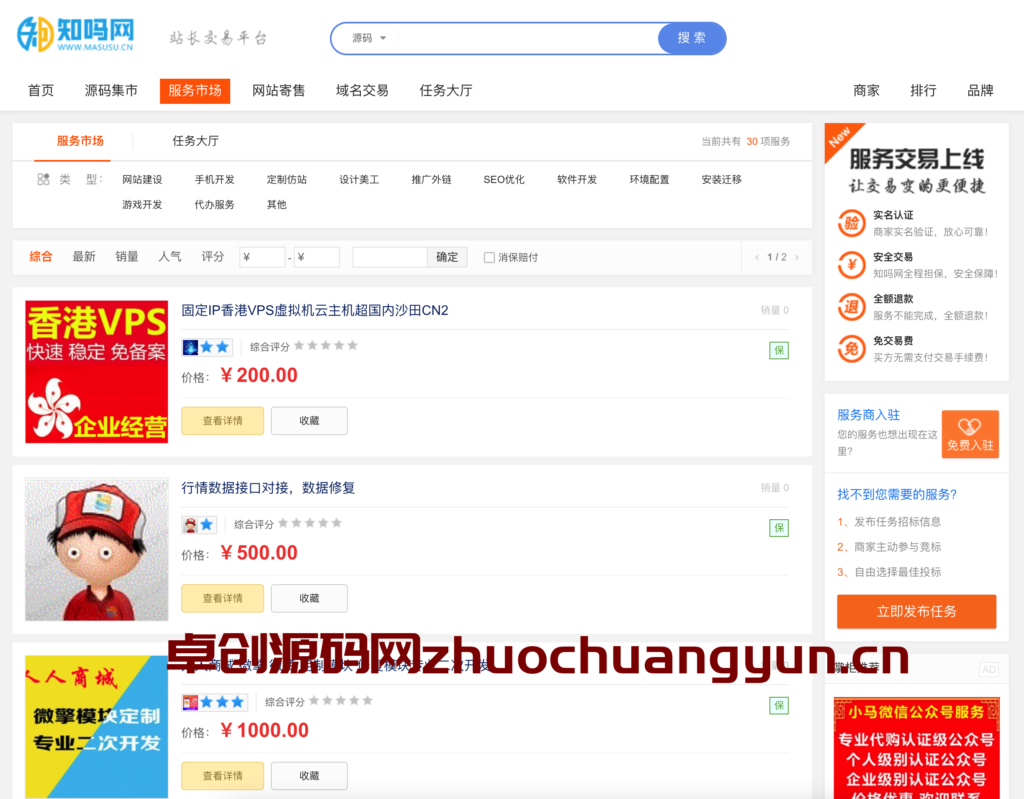
Task: Open cartoon boy thumbnail for 行情数据 listing
Action: click(x=97, y=549)
